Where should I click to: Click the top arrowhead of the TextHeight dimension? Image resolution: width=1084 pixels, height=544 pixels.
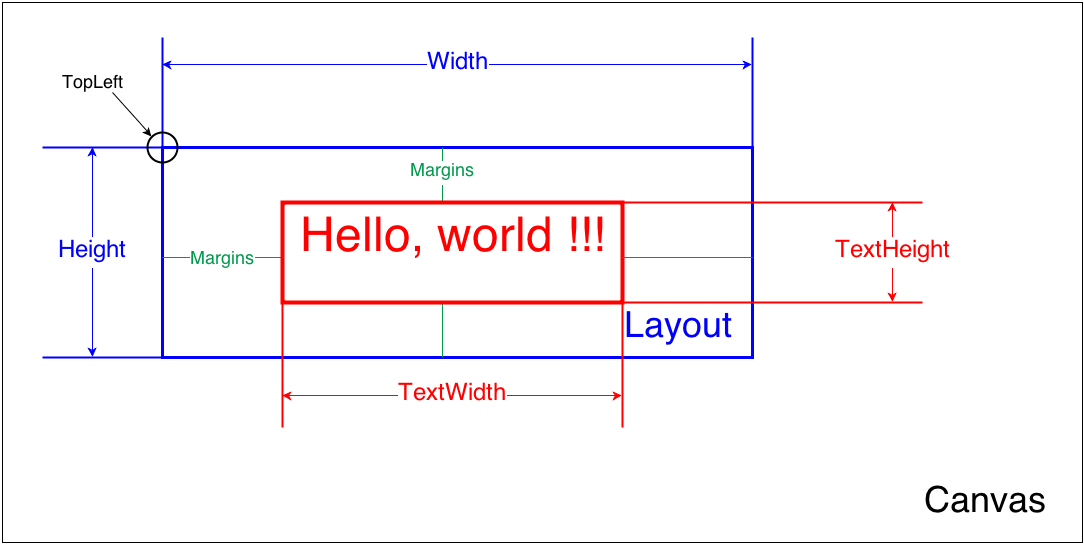[892, 208]
